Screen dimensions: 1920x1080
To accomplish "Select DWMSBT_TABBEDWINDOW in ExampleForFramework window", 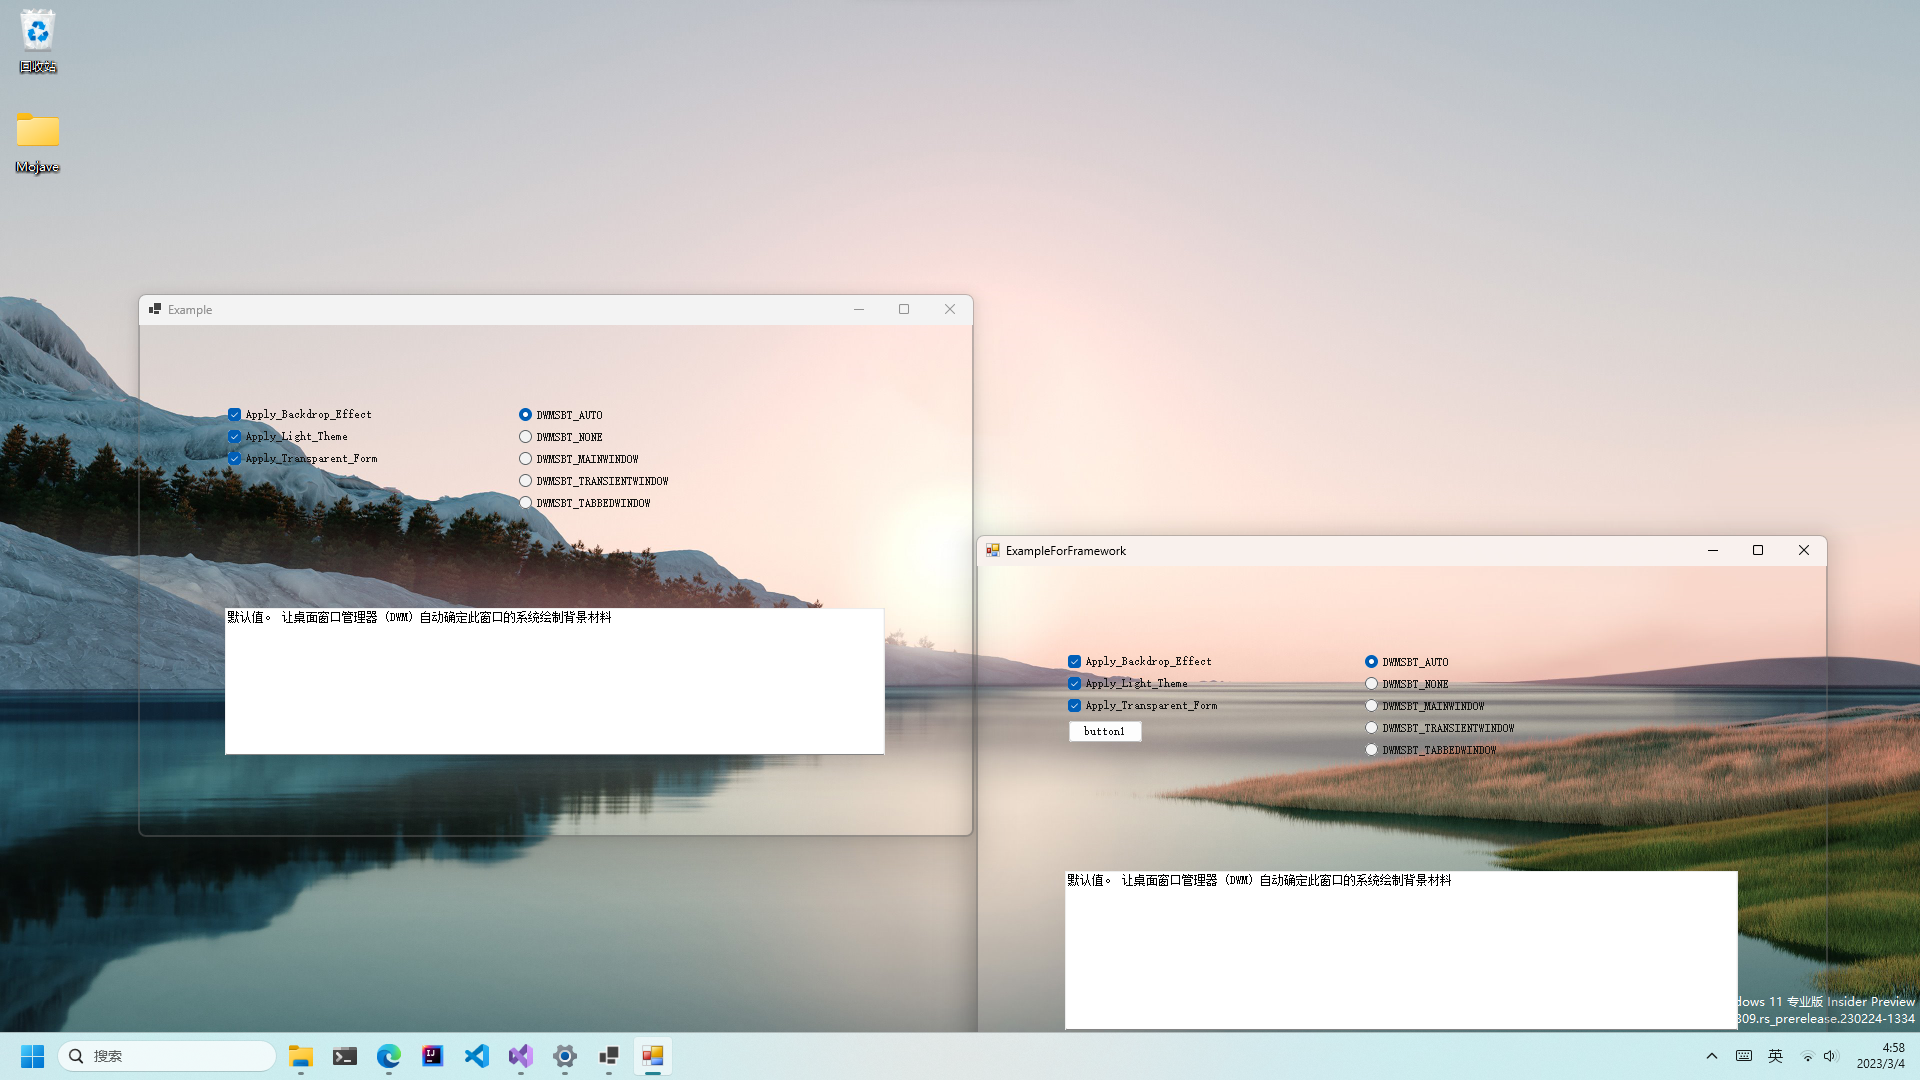I will click(x=1371, y=748).
